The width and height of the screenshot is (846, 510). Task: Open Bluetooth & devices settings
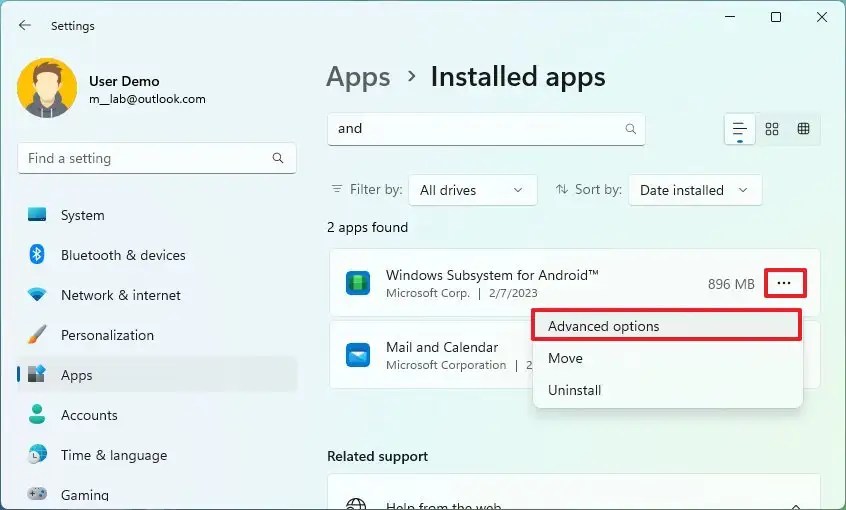[157, 255]
